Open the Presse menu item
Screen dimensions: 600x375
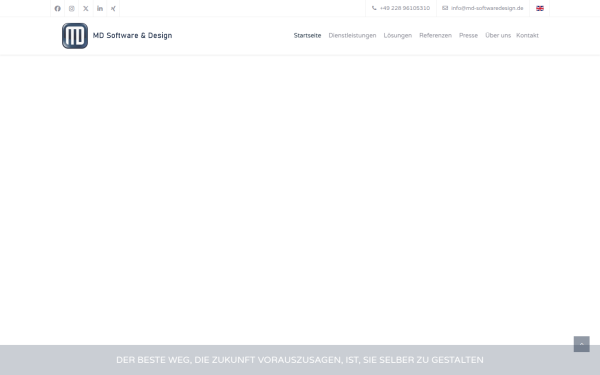[x=468, y=36]
